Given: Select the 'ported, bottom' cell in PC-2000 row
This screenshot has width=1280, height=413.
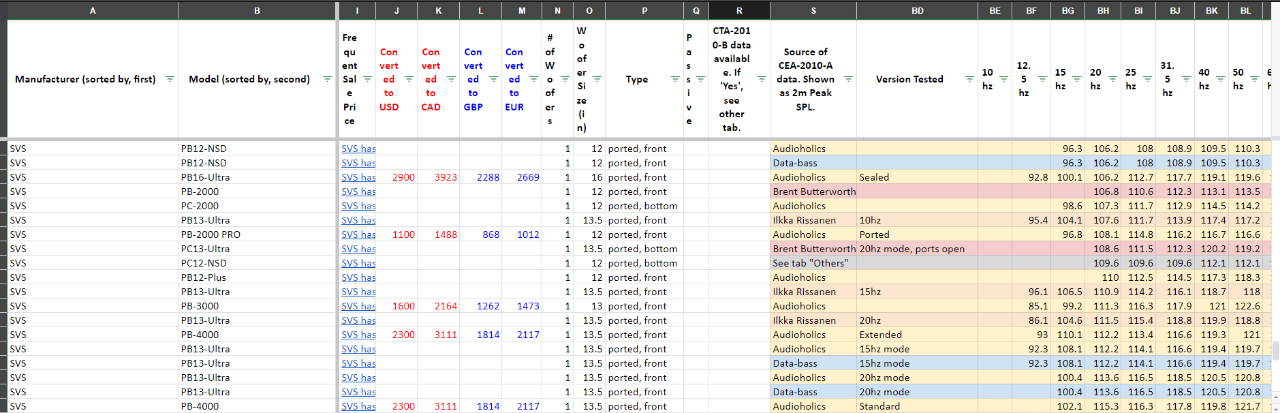Looking at the screenshot, I should click(644, 205).
